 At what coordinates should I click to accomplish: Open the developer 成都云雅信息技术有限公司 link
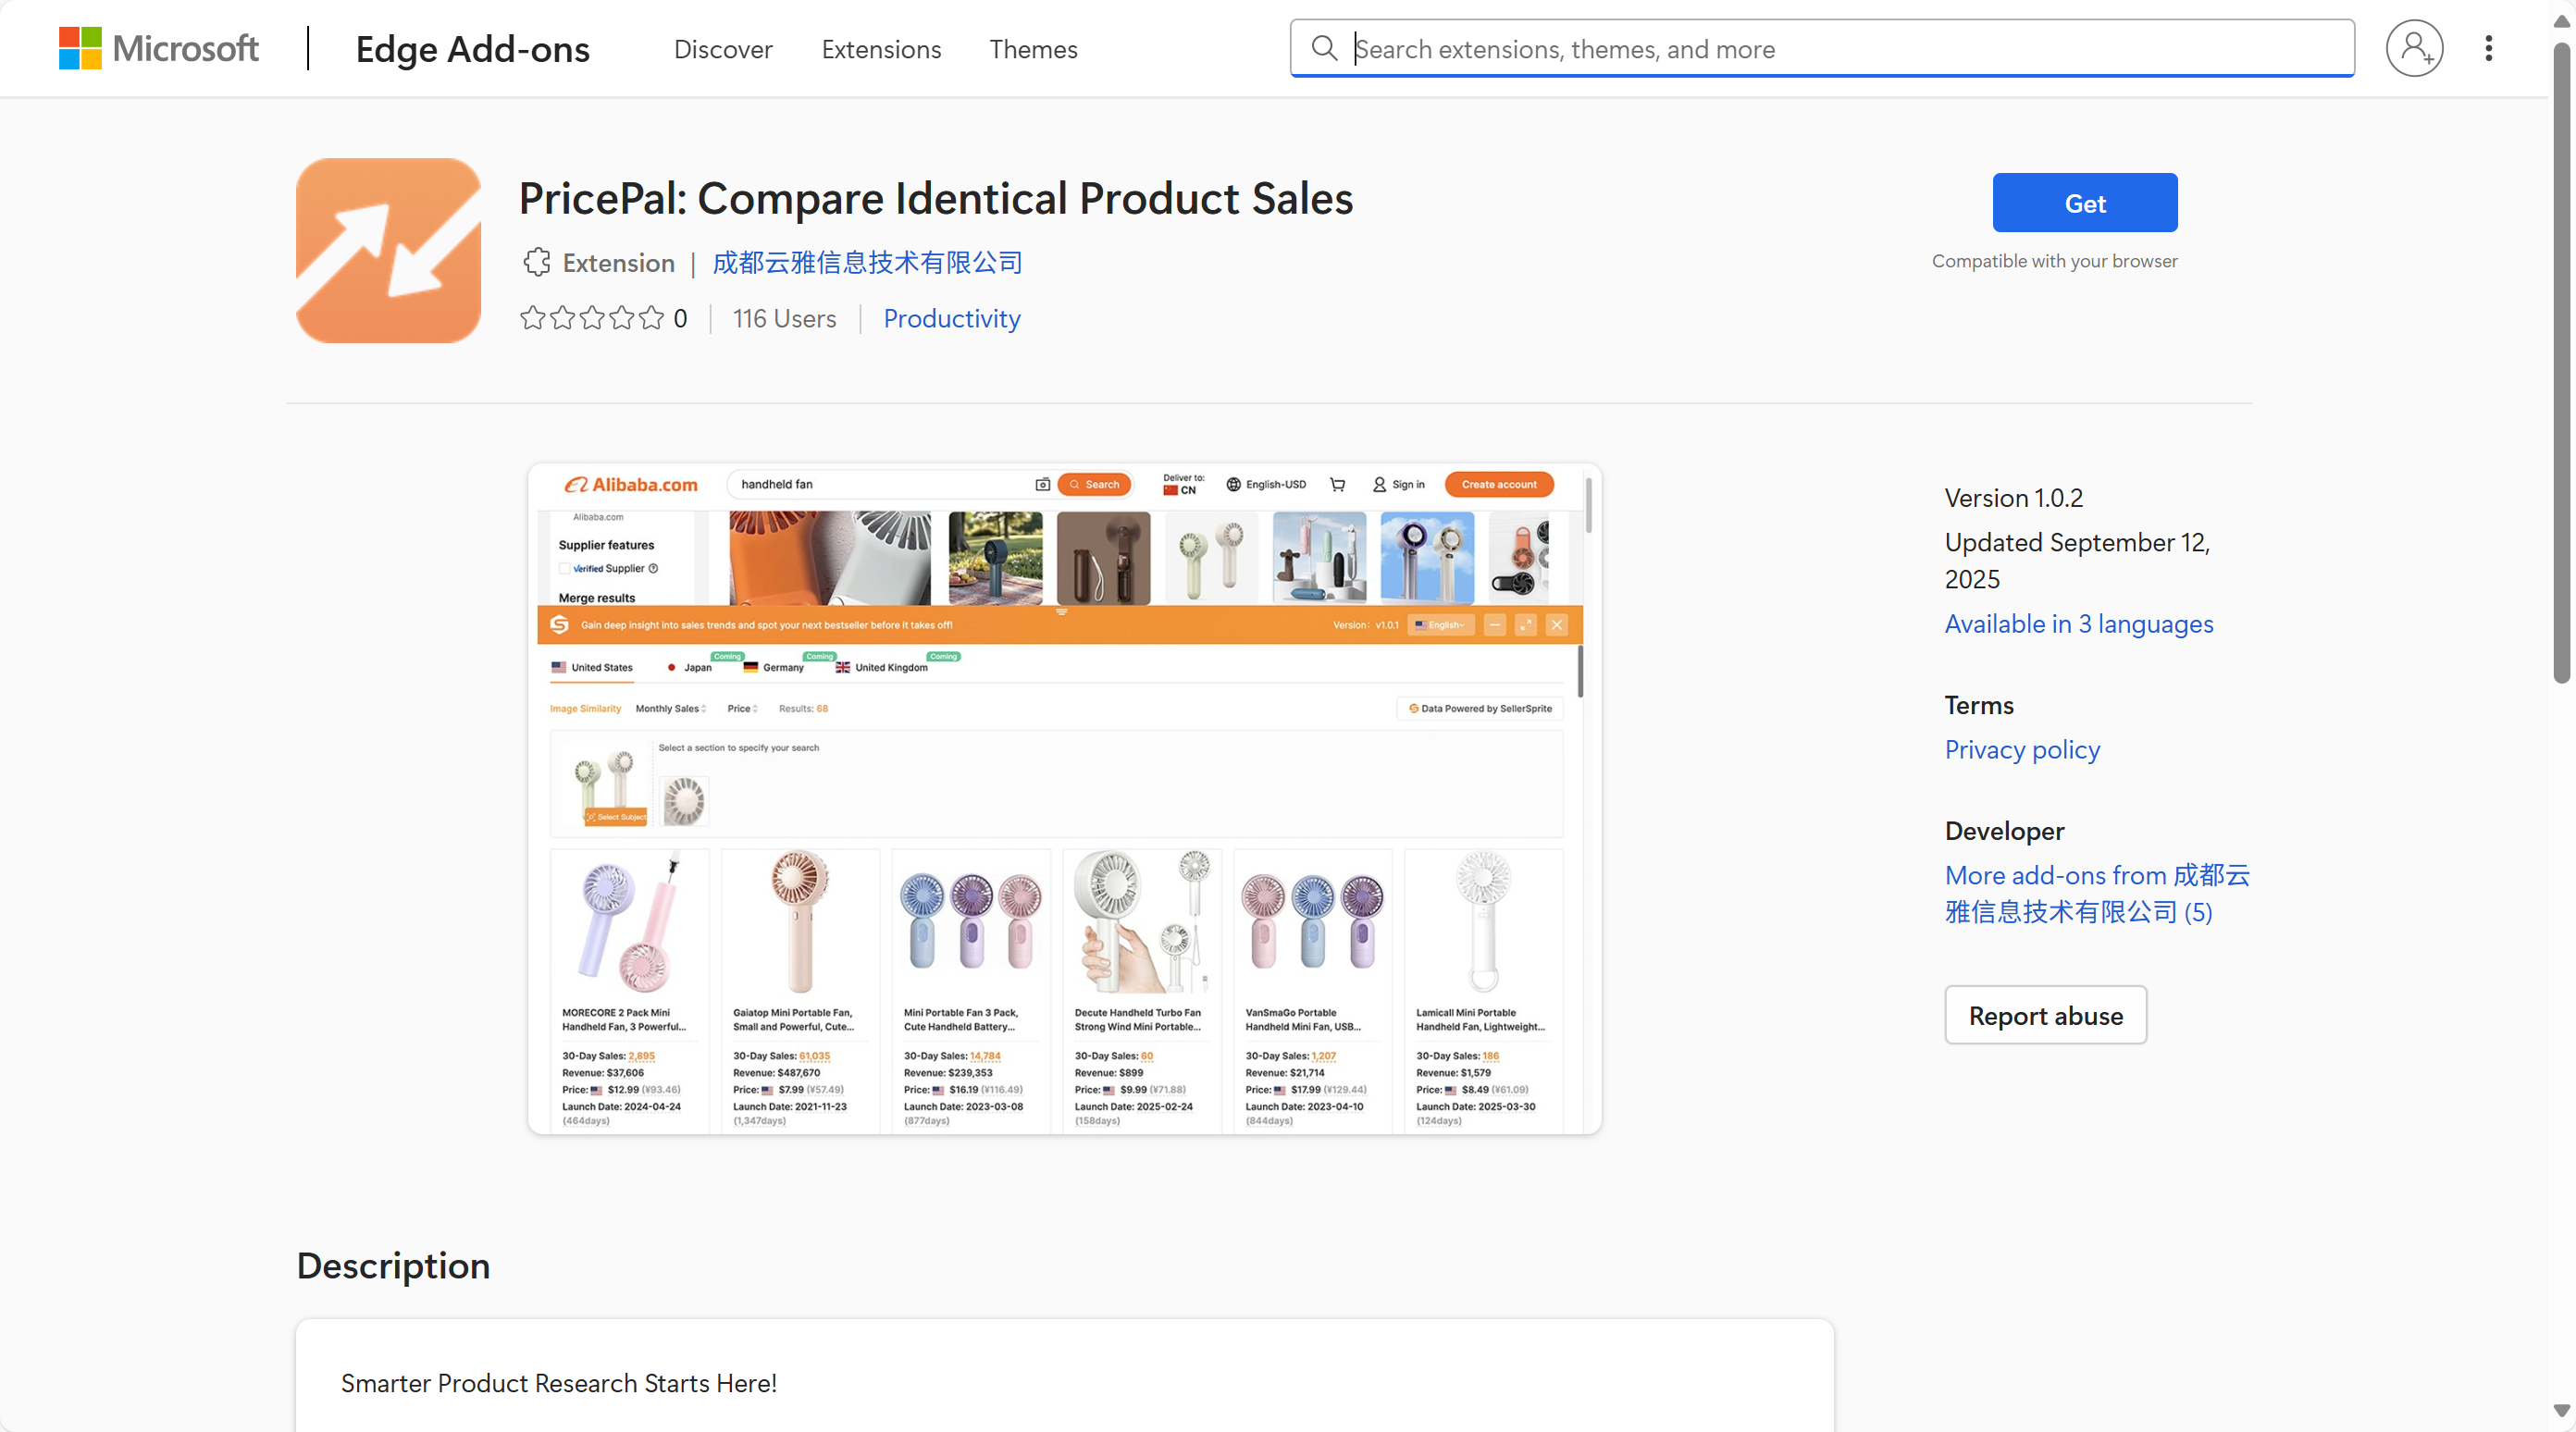click(x=867, y=262)
